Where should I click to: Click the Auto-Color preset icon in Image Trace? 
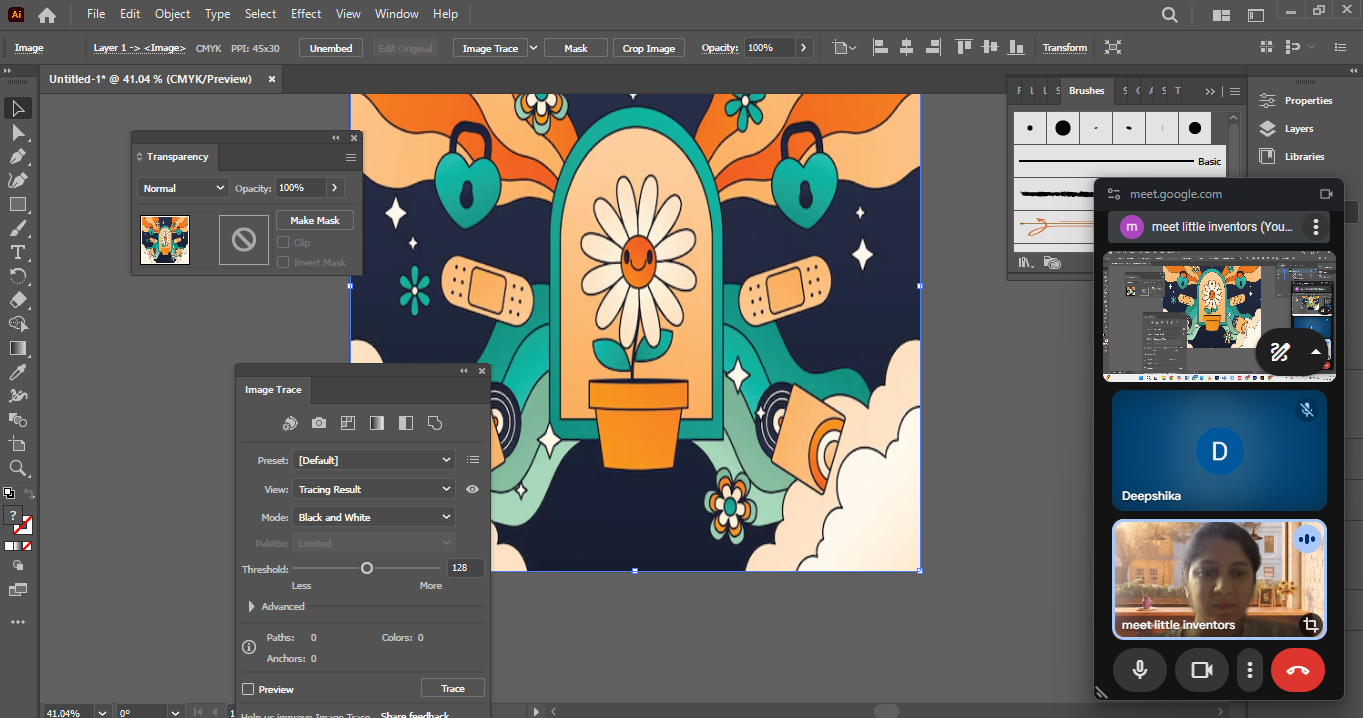[x=290, y=423]
